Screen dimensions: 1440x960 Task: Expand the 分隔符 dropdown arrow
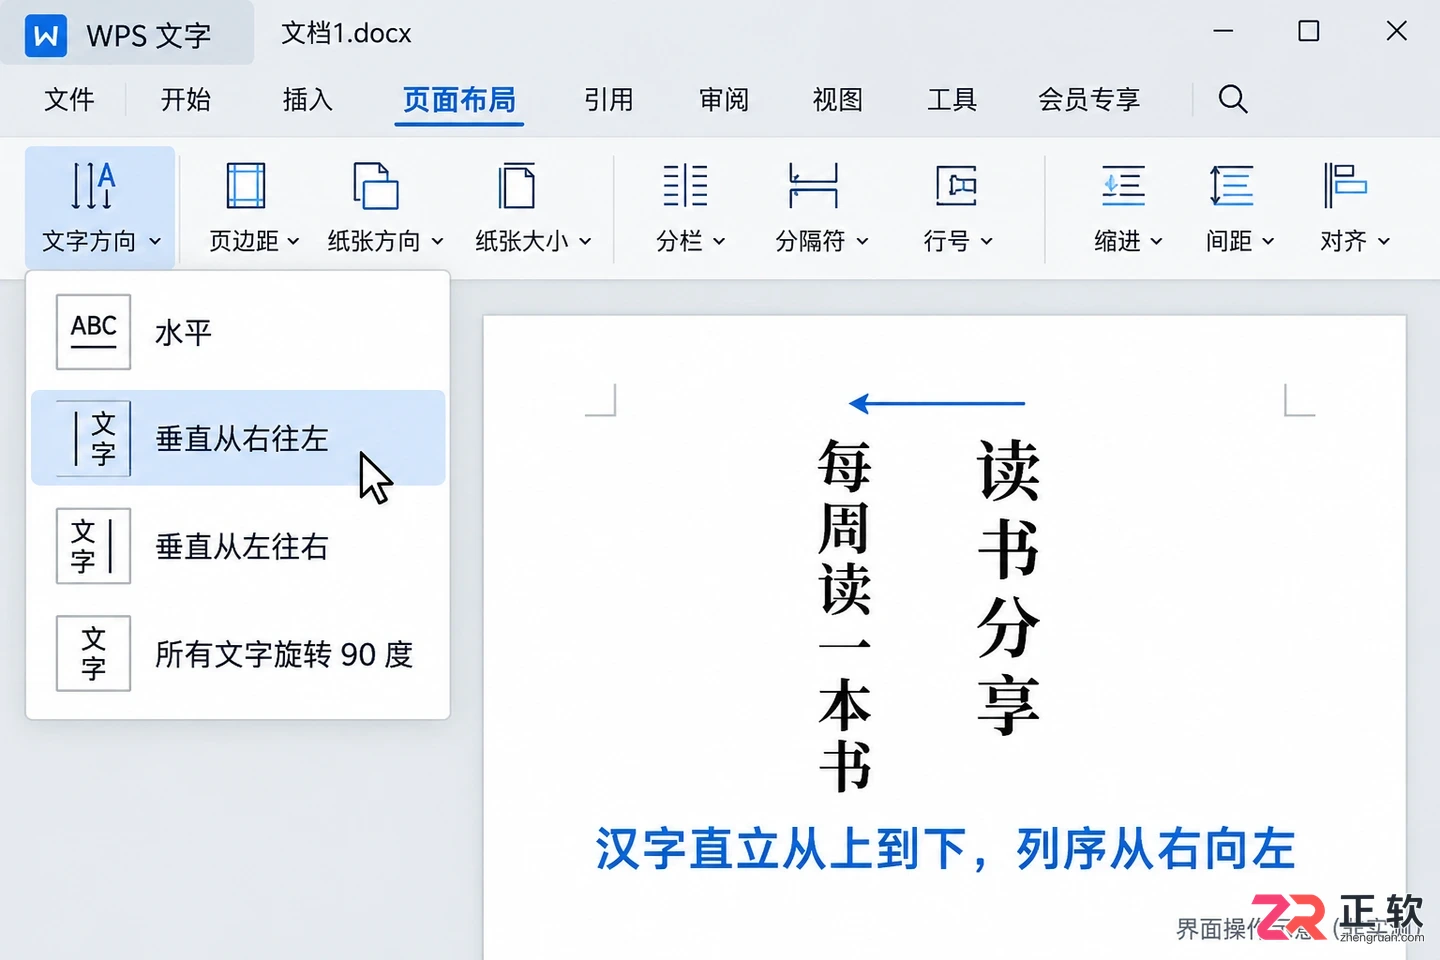coord(862,241)
